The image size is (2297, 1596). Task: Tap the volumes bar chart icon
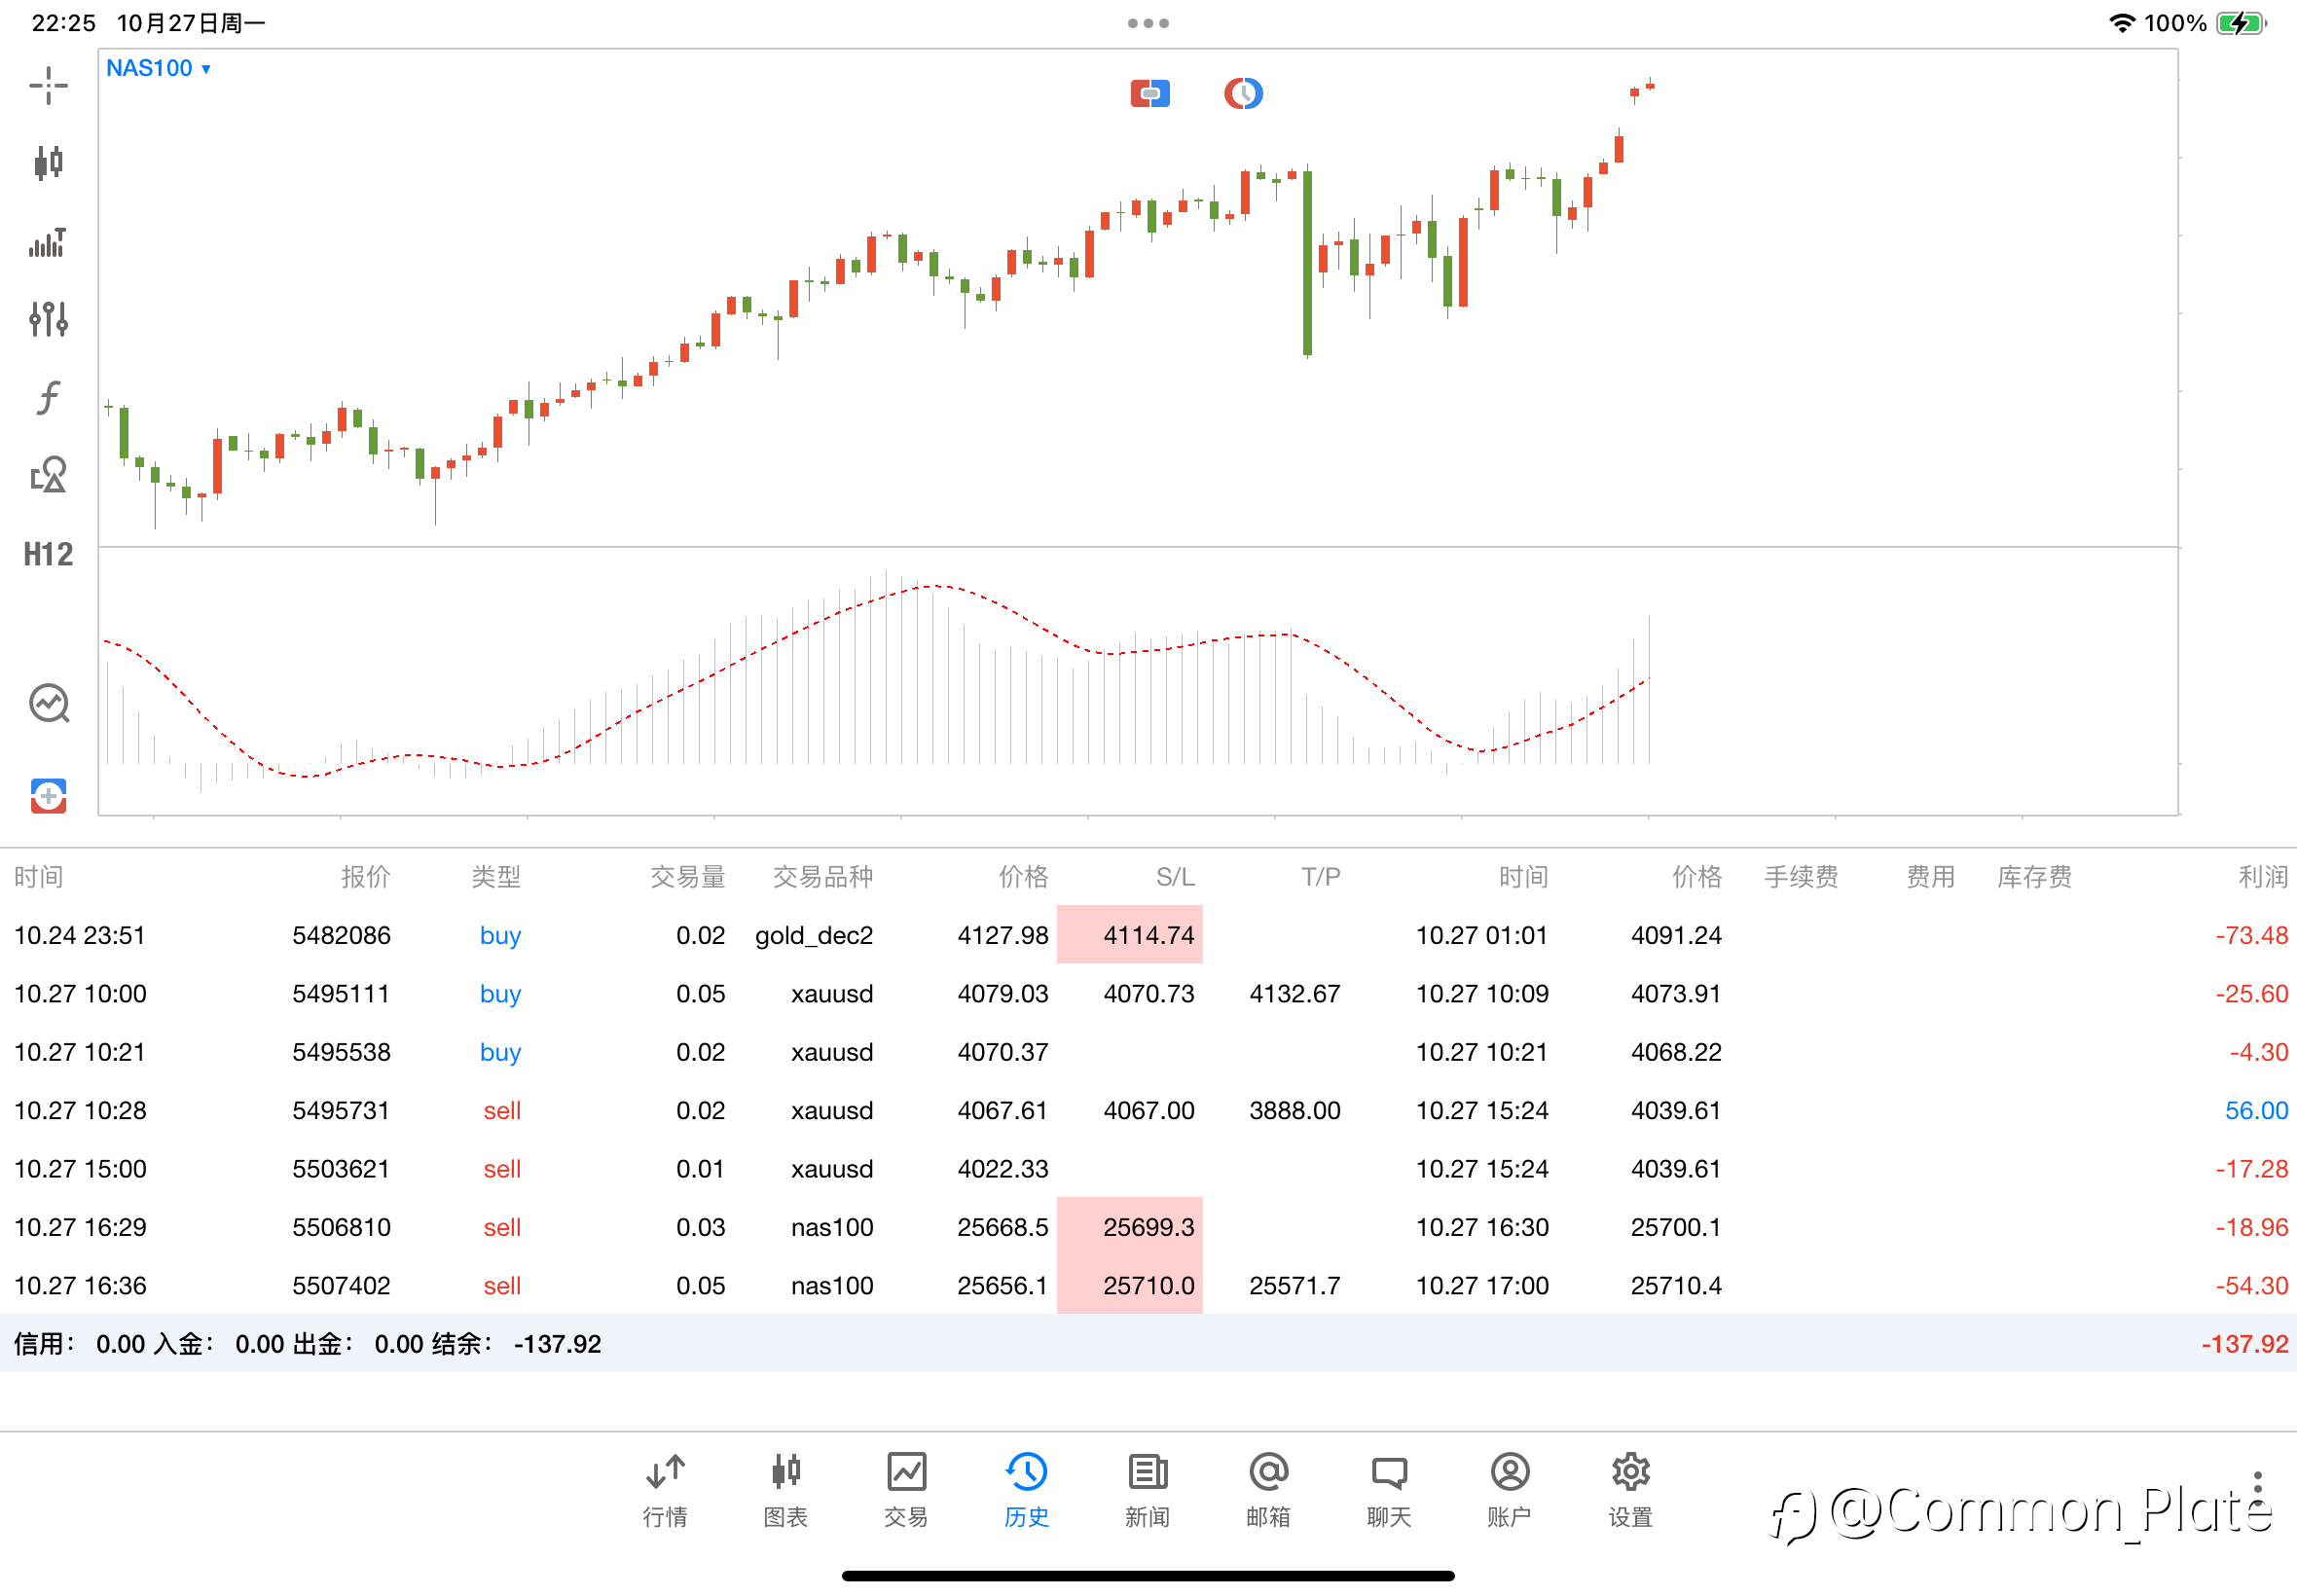point(48,242)
